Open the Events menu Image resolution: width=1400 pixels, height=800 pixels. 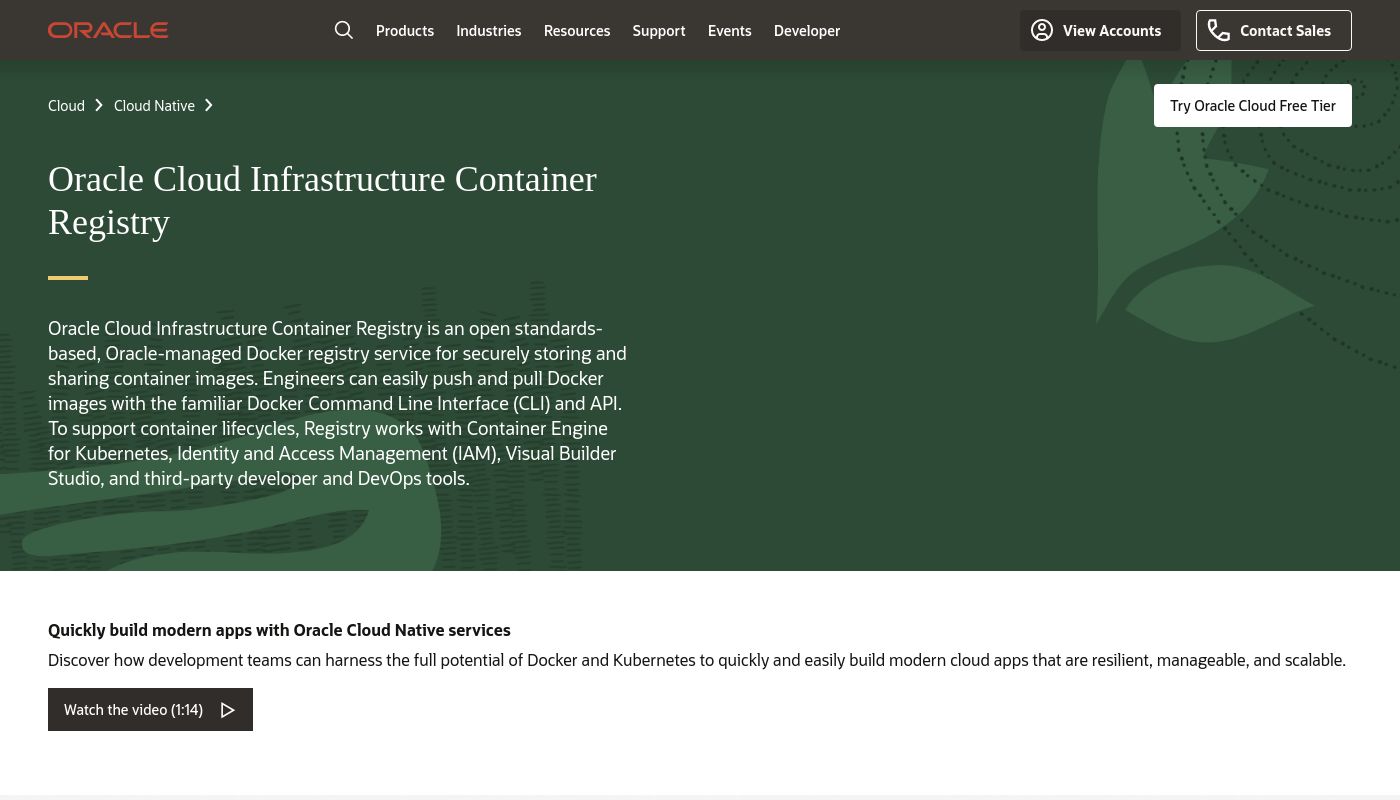pyautogui.click(x=729, y=31)
